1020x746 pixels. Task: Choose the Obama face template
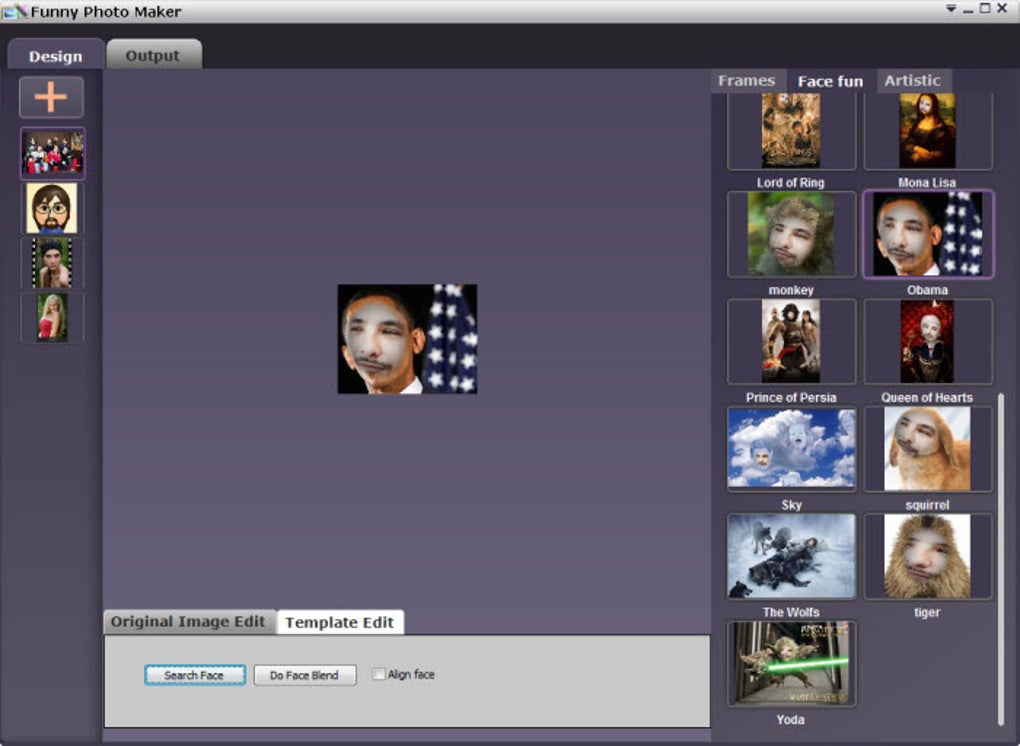click(x=928, y=234)
